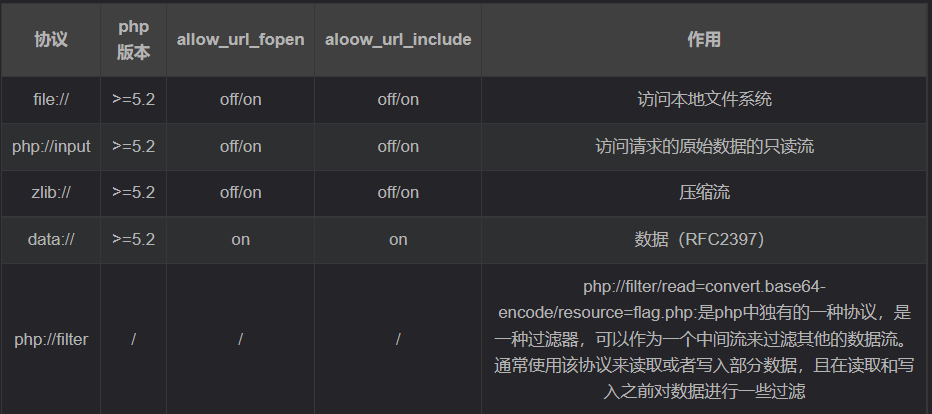Select the "aloow_url_include" header cell
Screen dimensions: 932x414
click(x=398, y=40)
